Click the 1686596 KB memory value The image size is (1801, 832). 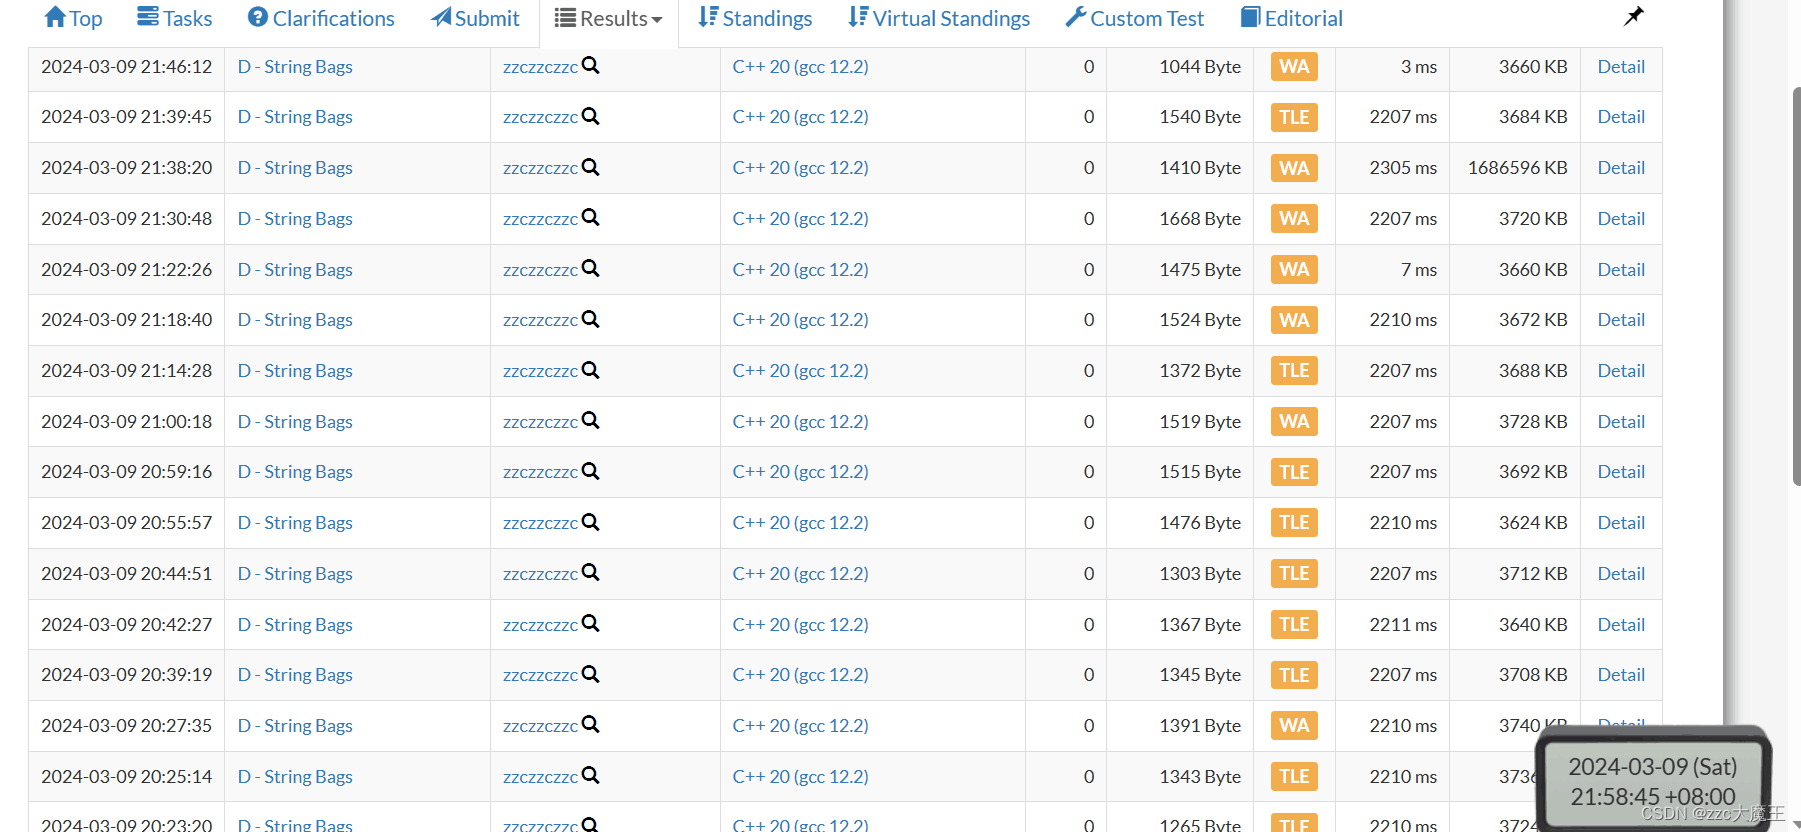(x=1517, y=167)
